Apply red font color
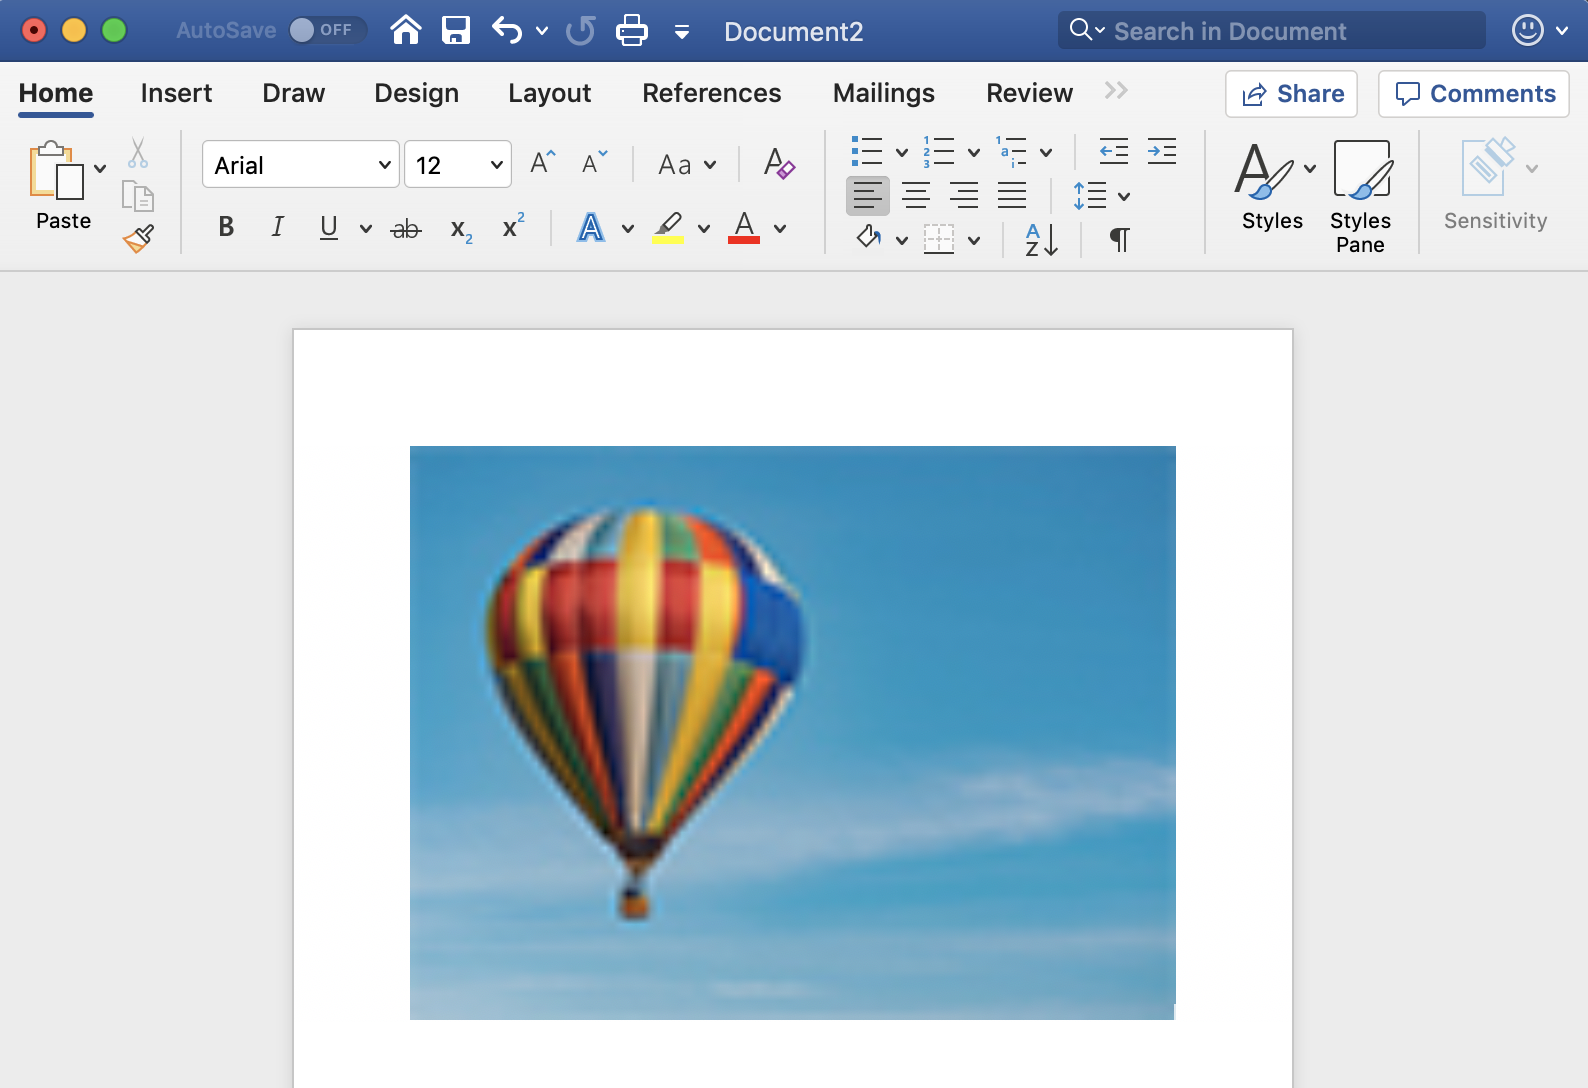1588x1088 pixels. point(744,227)
